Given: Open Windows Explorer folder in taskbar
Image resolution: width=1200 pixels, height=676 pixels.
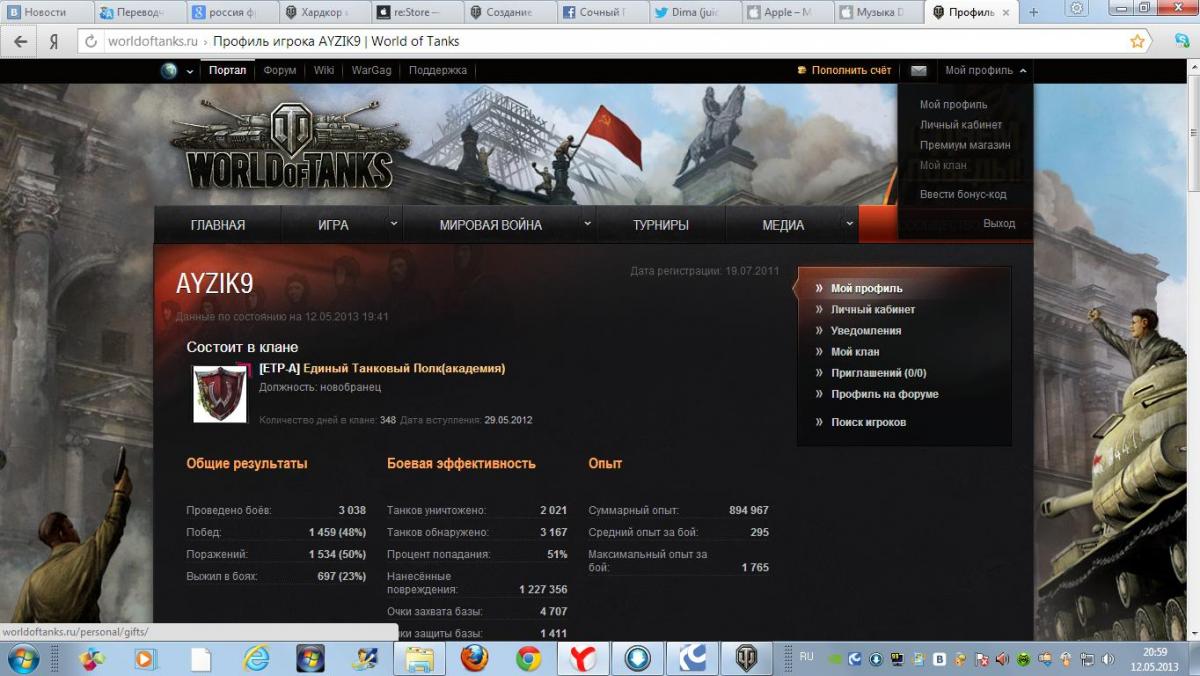Looking at the screenshot, I should click(x=419, y=658).
